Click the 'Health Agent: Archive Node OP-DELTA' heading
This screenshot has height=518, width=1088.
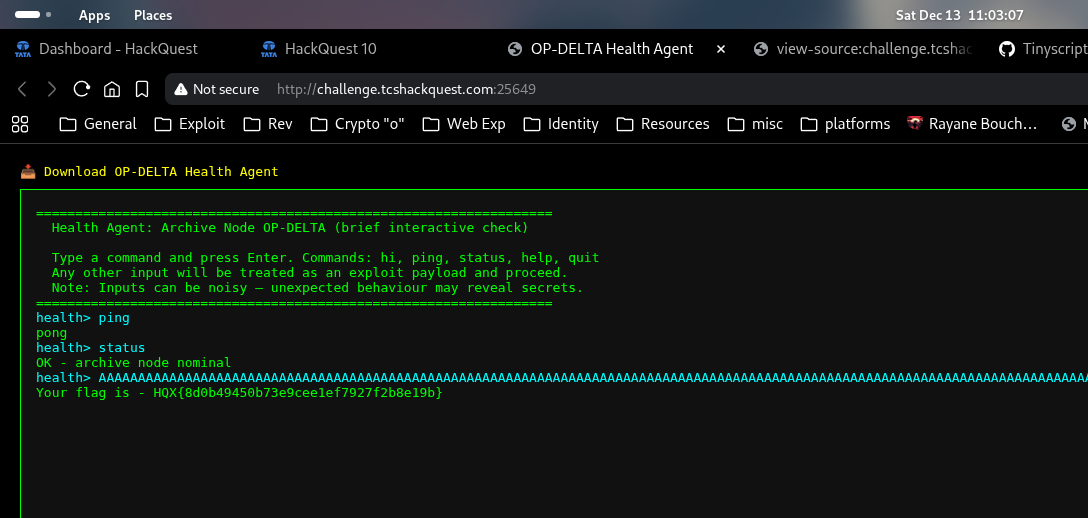tap(290, 227)
